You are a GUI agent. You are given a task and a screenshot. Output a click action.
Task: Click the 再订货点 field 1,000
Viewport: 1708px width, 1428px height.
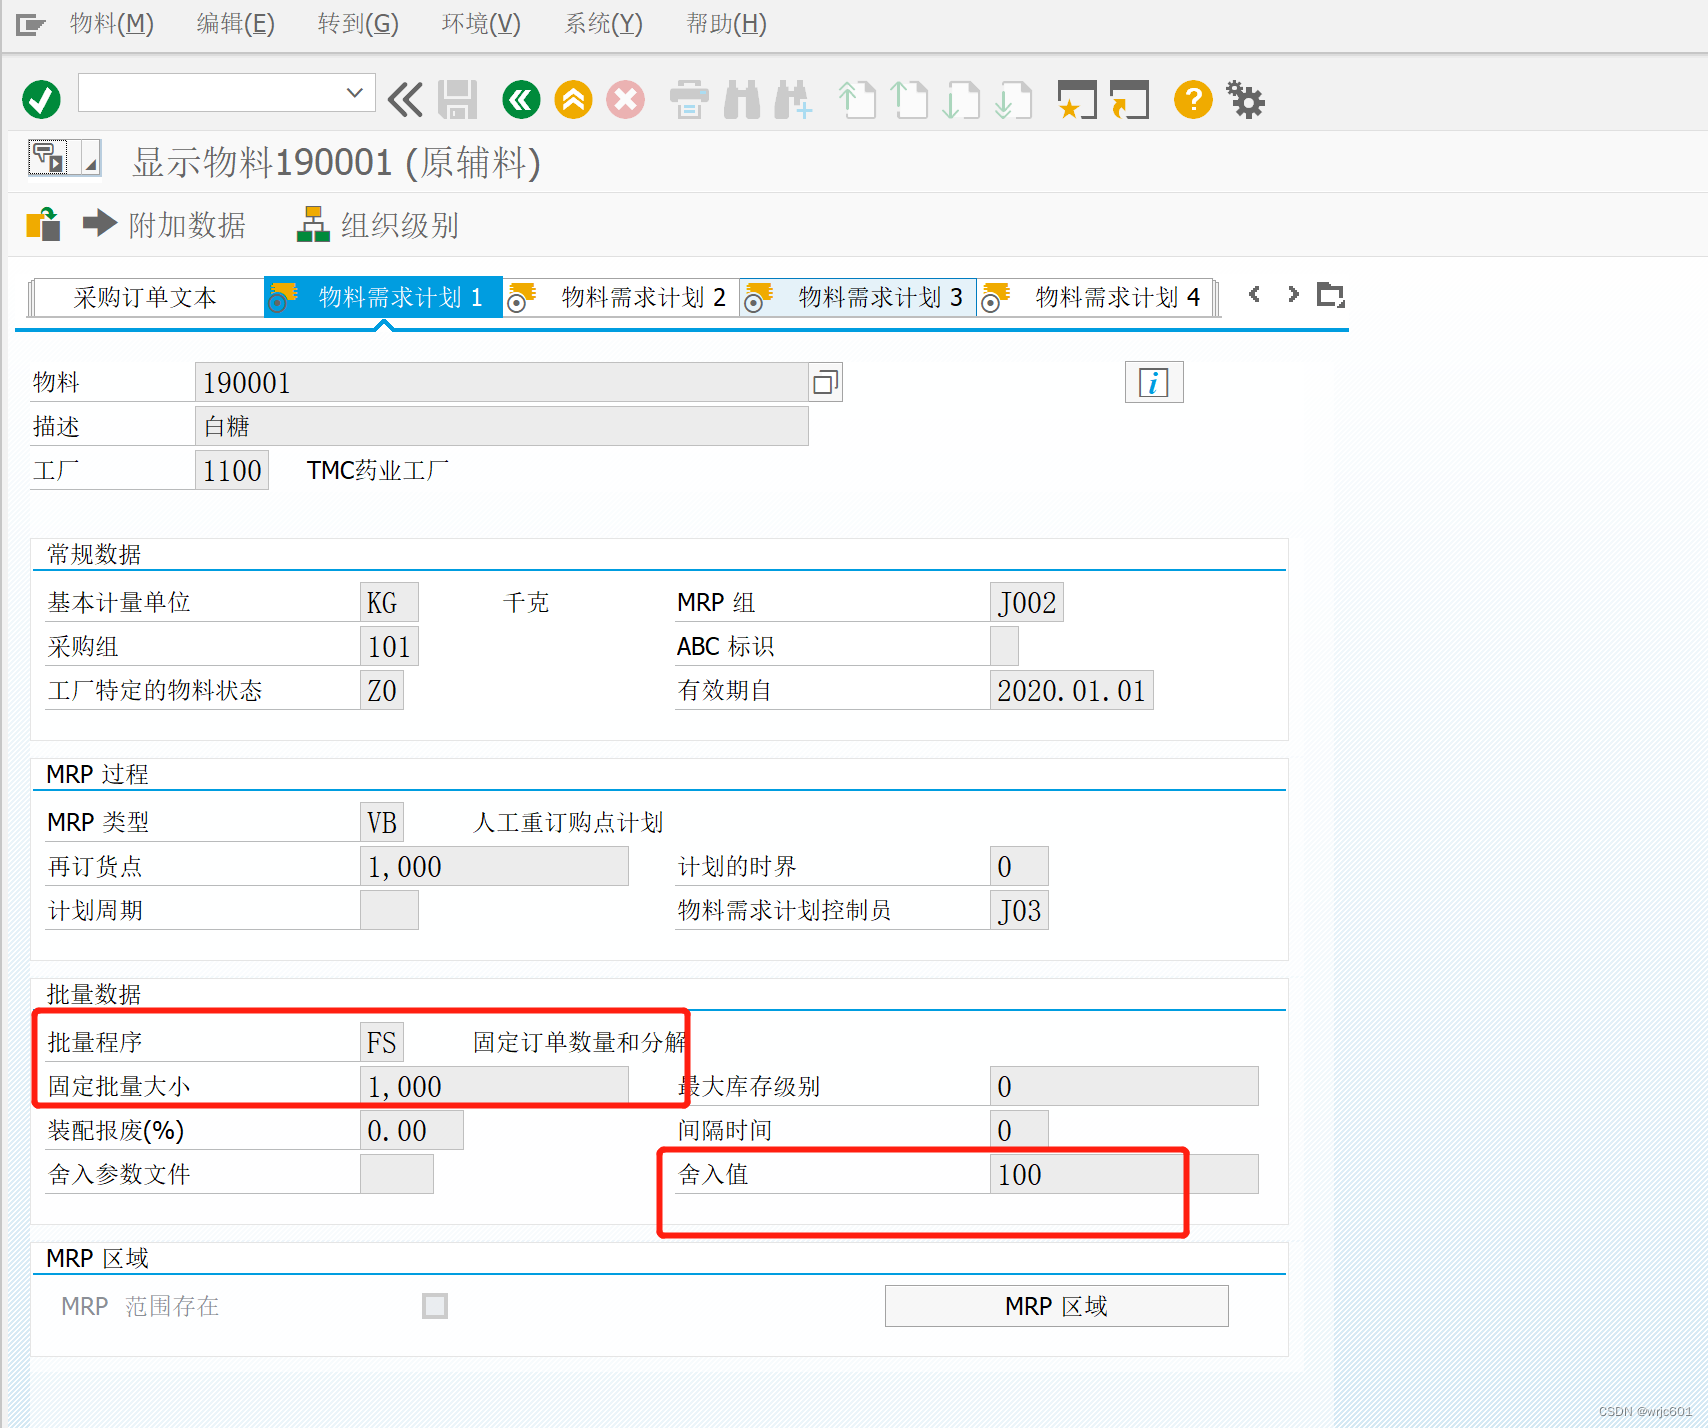(x=494, y=866)
